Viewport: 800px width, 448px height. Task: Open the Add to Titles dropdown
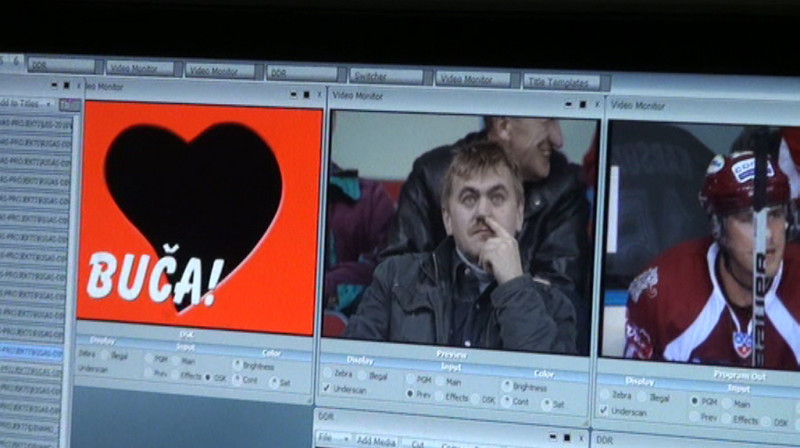pyautogui.click(x=28, y=104)
